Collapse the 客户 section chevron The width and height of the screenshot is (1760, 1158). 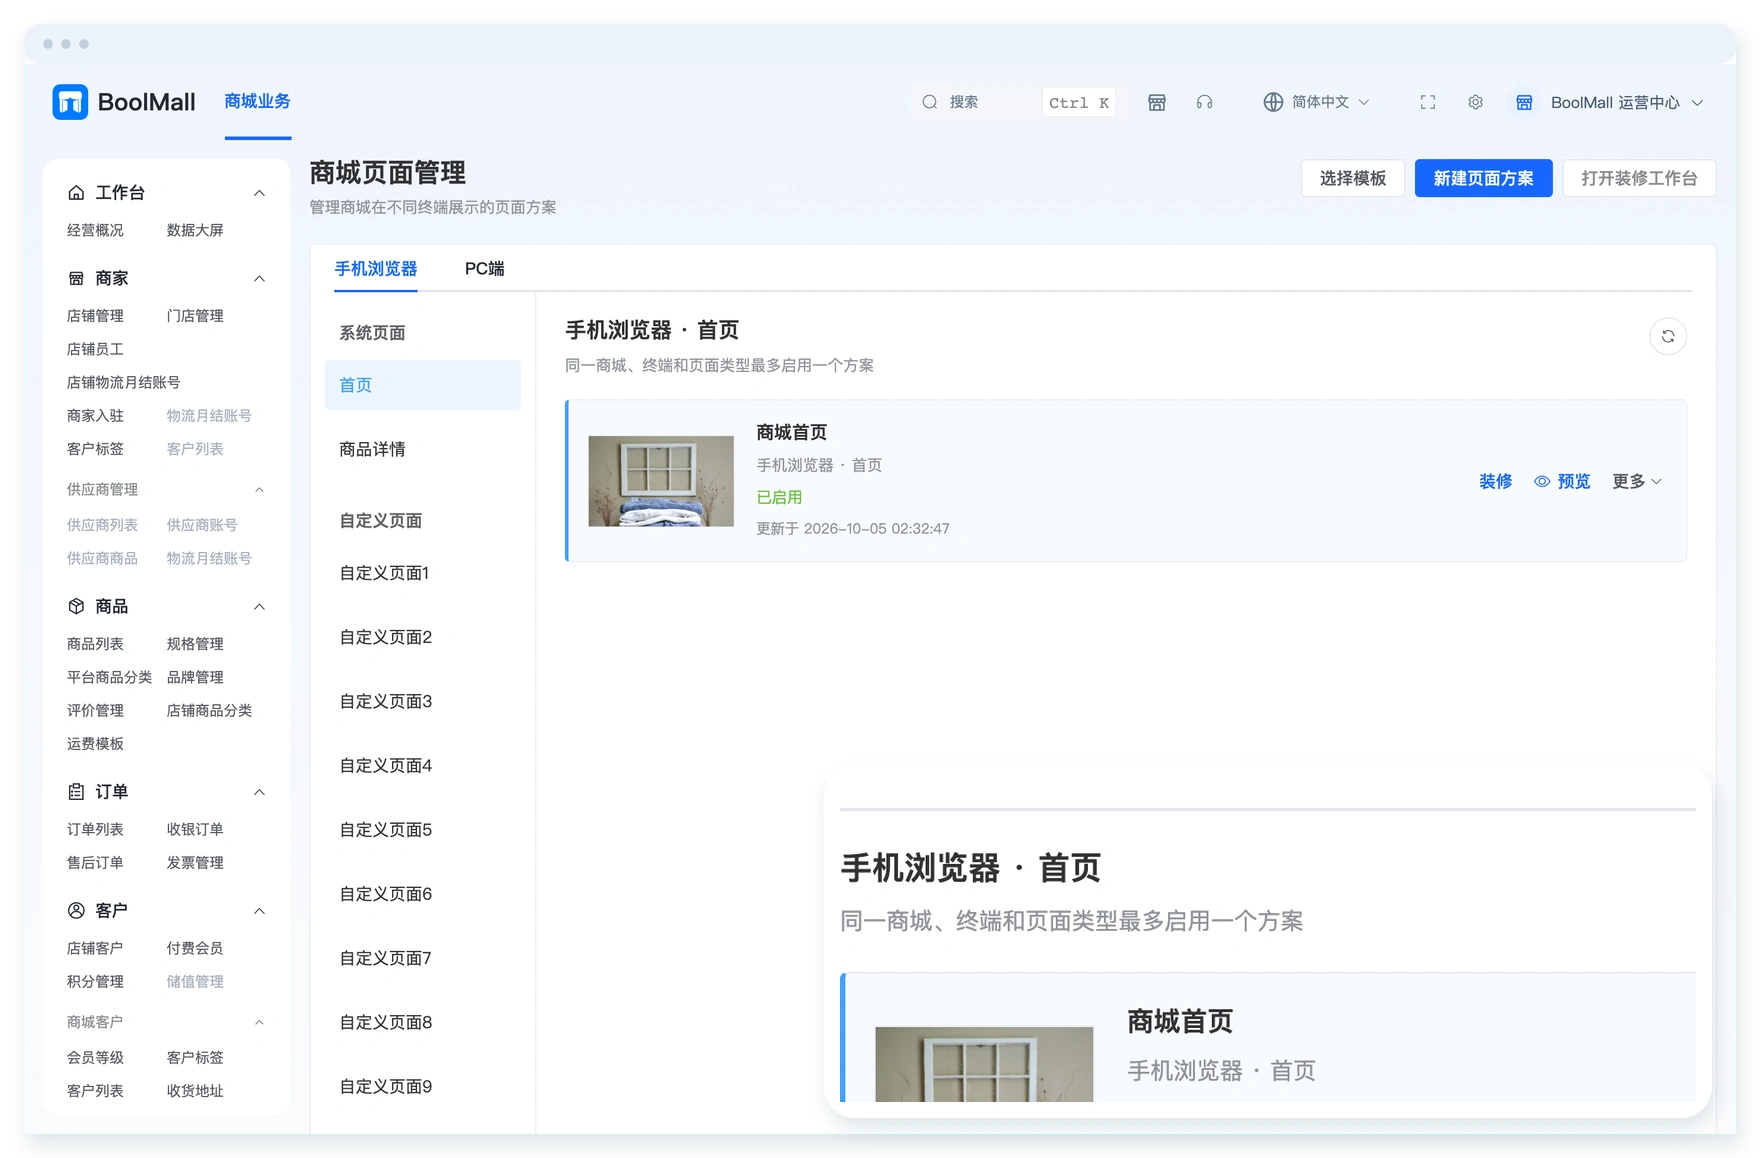click(259, 911)
